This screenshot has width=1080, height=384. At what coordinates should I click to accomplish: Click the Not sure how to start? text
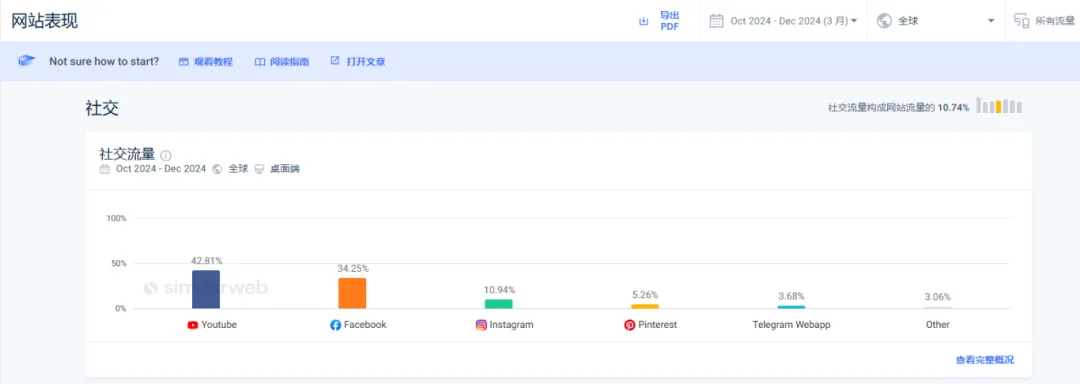[x=104, y=61]
